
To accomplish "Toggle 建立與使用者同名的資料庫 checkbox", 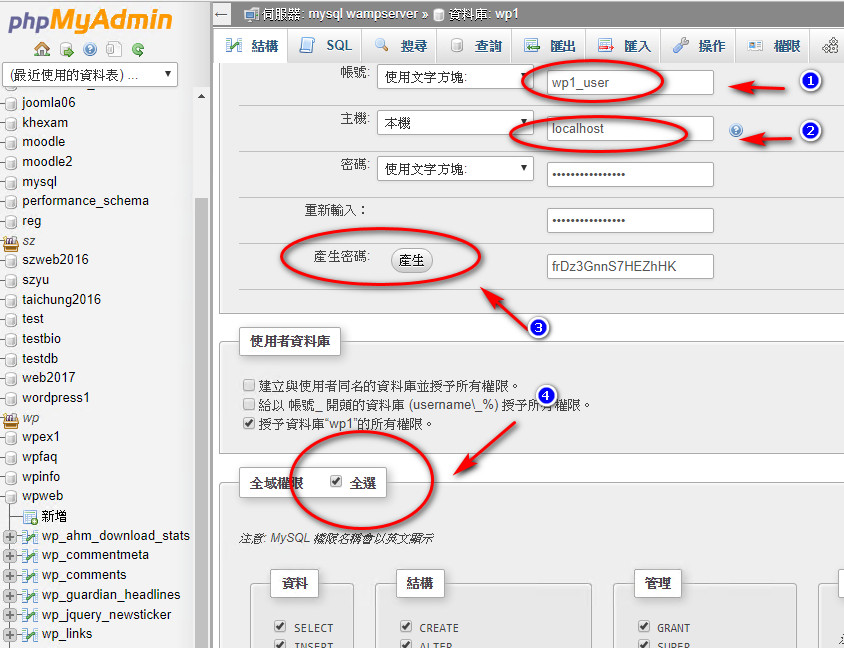I will pos(248,385).
